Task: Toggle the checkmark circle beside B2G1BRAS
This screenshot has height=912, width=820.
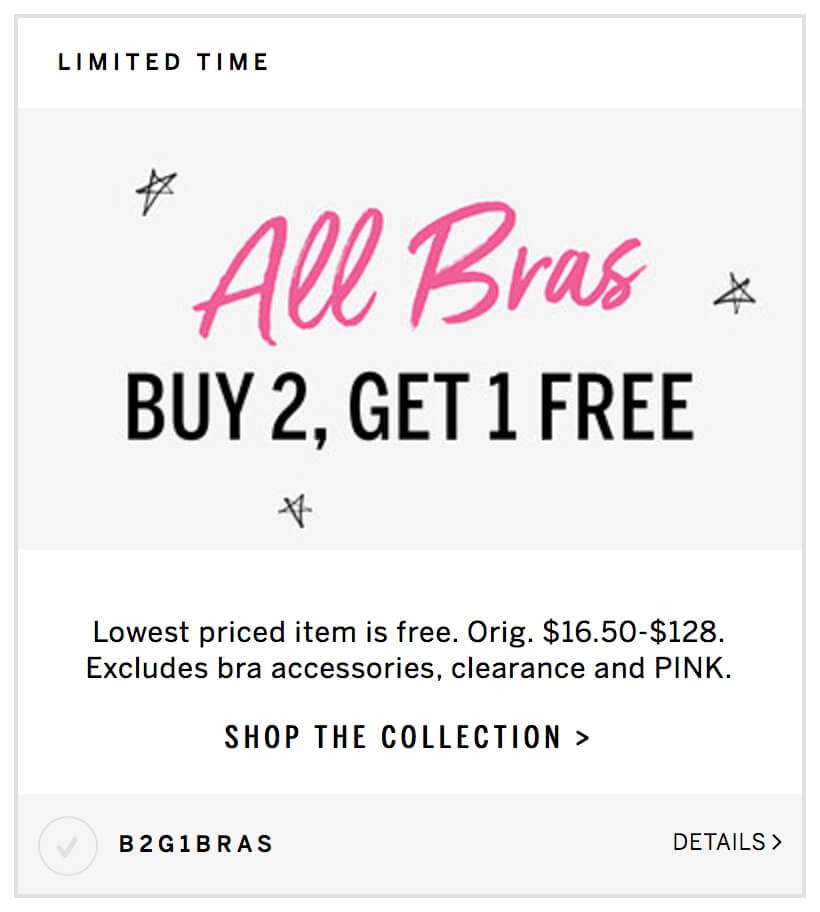Action: (x=67, y=845)
